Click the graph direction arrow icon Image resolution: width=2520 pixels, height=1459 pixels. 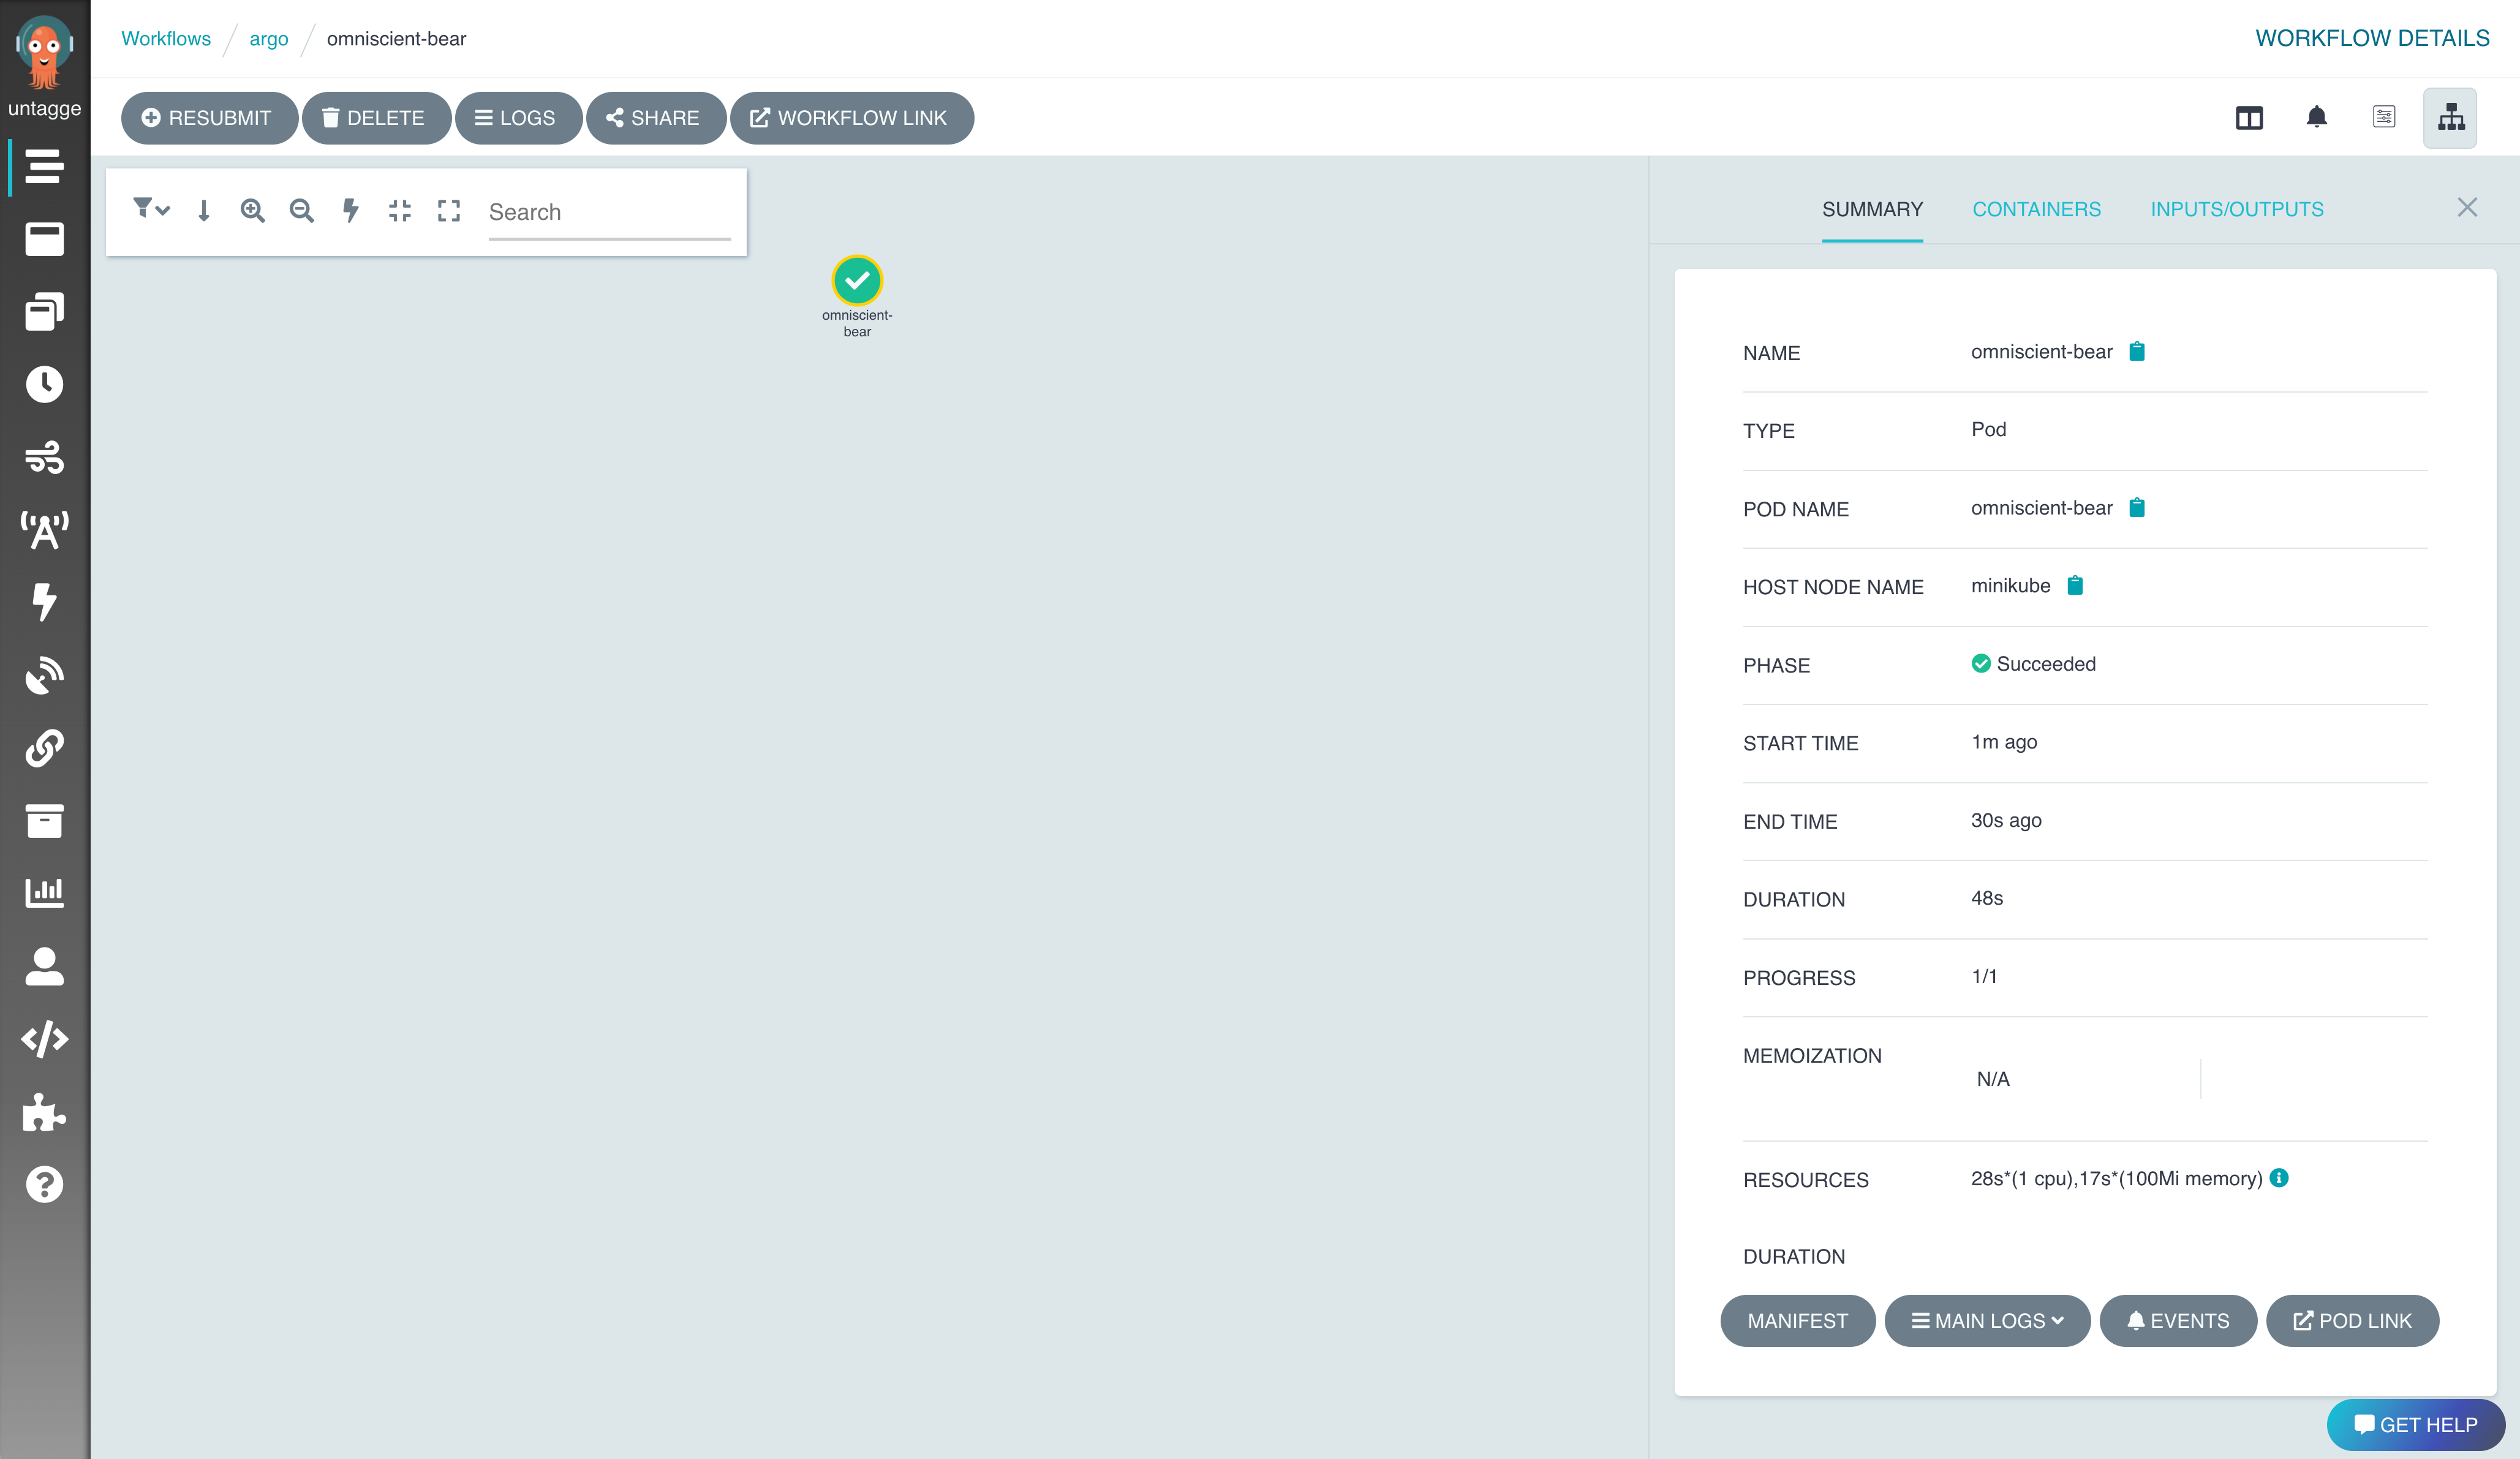coord(204,210)
